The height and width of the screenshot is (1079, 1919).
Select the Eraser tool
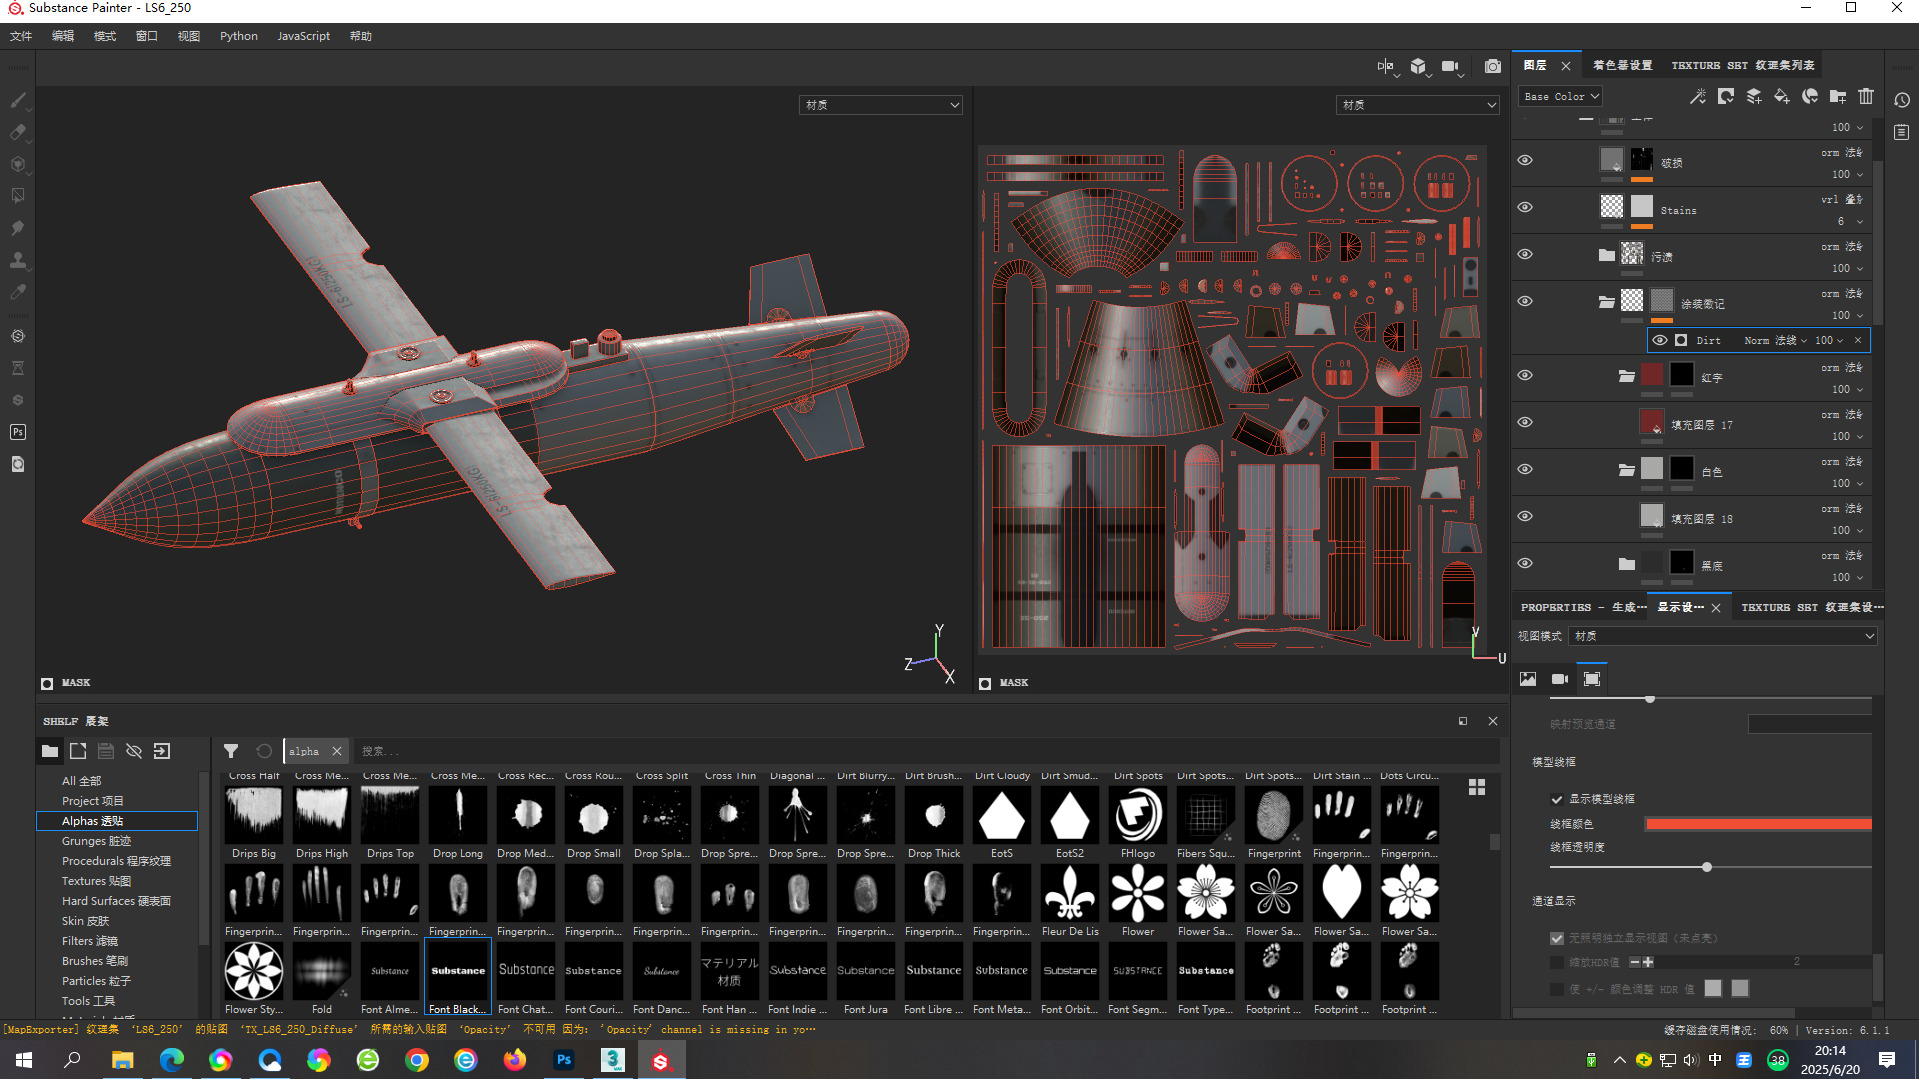tap(18, 132)
